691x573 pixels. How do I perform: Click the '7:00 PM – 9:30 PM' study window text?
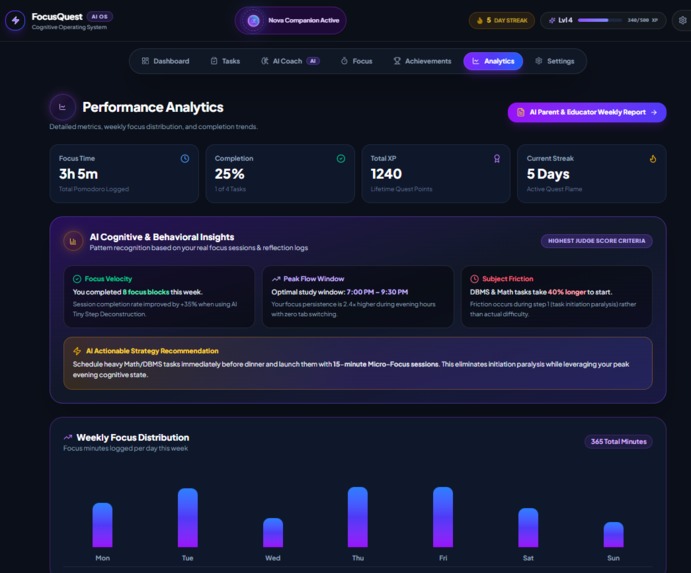pos(377,292)
